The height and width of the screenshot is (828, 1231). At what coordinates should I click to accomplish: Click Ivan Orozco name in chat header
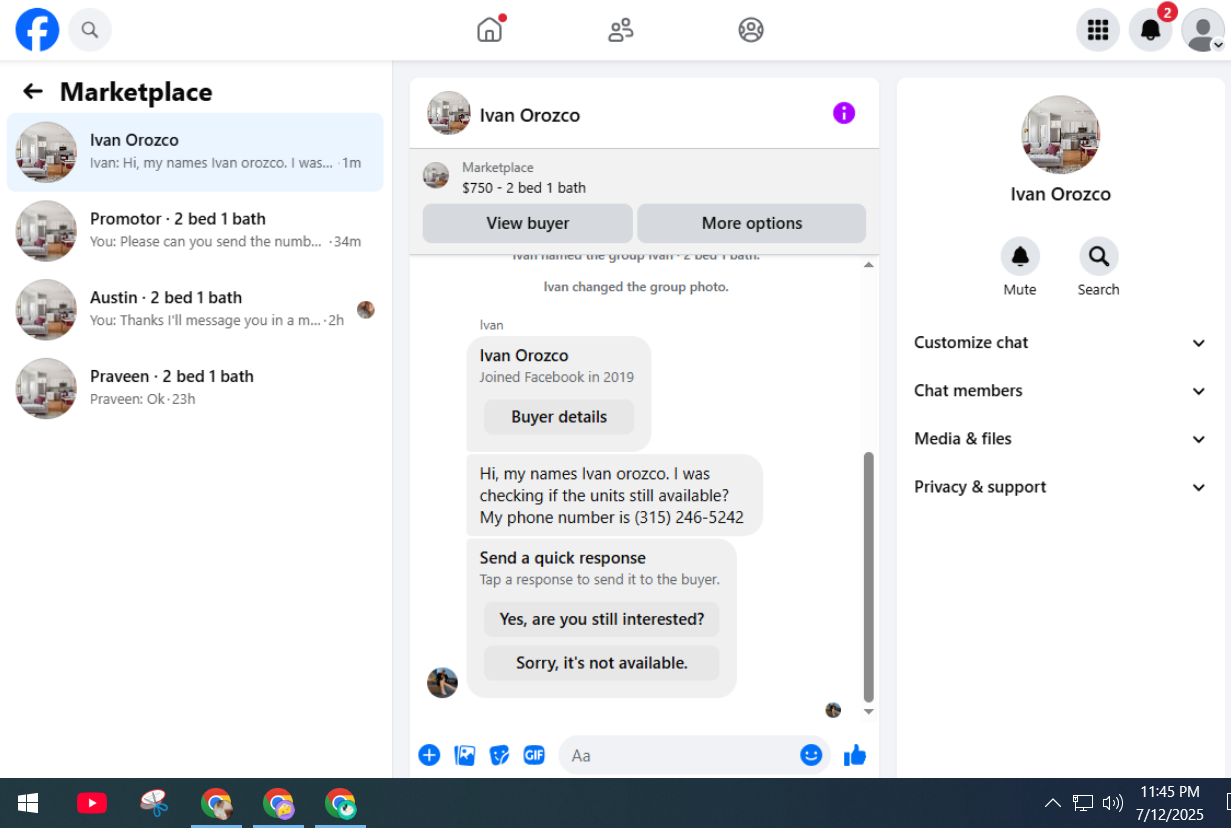click(x=530, y=115)
